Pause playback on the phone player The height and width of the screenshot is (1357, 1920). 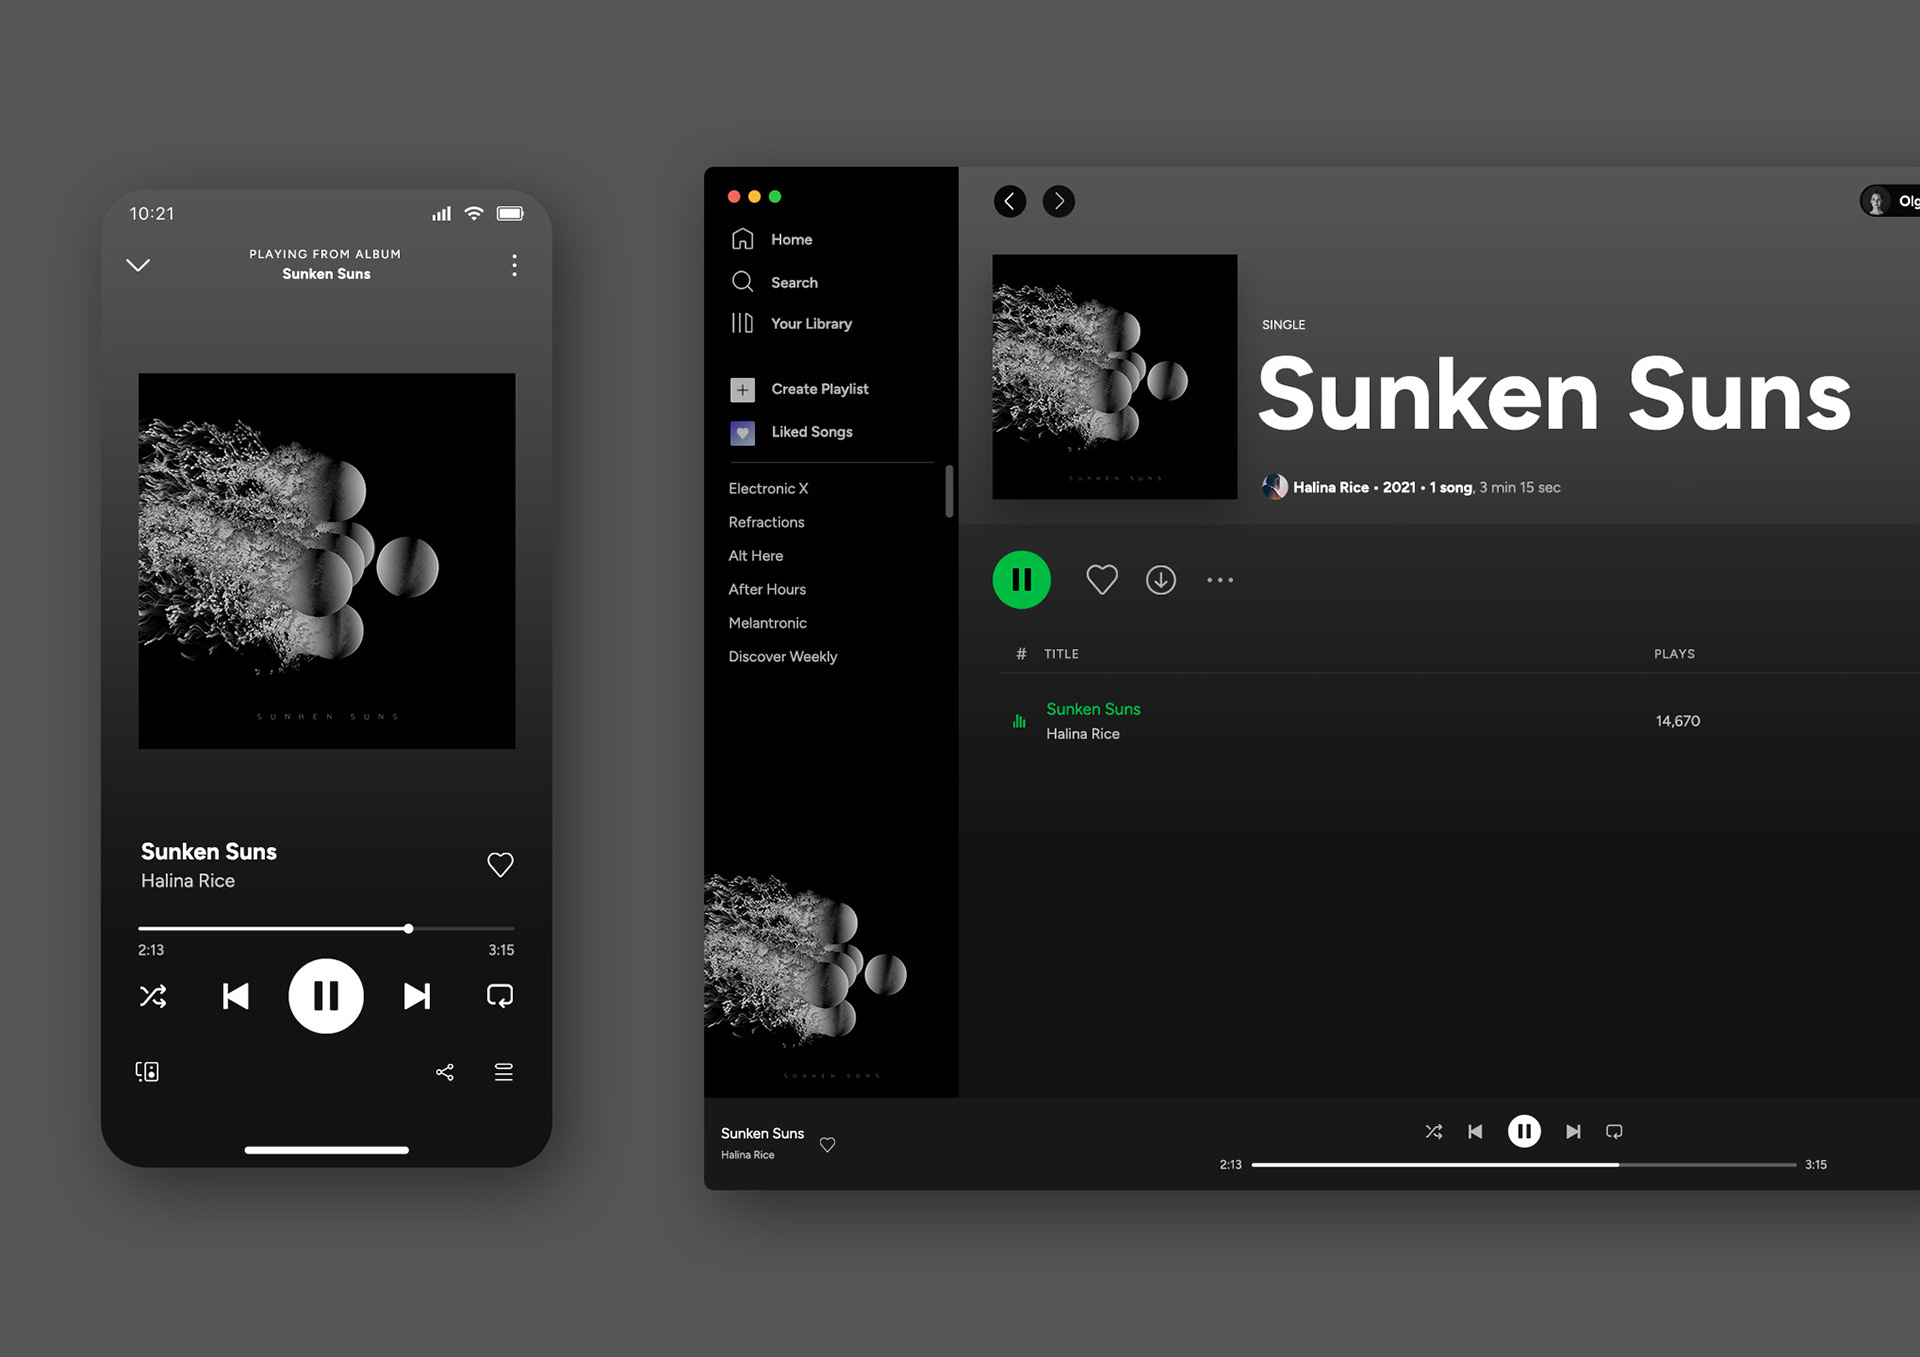pyautogui.click(x=326, y=996)
